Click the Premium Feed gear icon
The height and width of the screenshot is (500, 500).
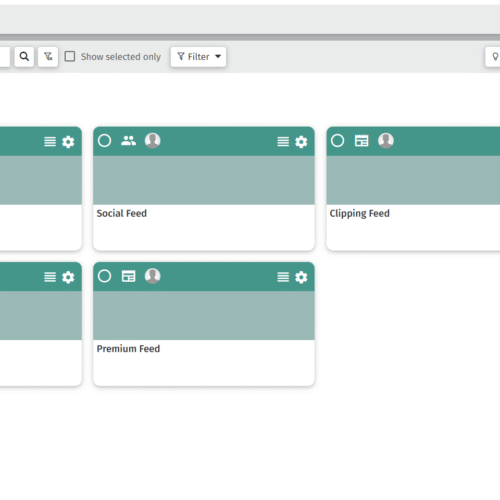[301, 277]
